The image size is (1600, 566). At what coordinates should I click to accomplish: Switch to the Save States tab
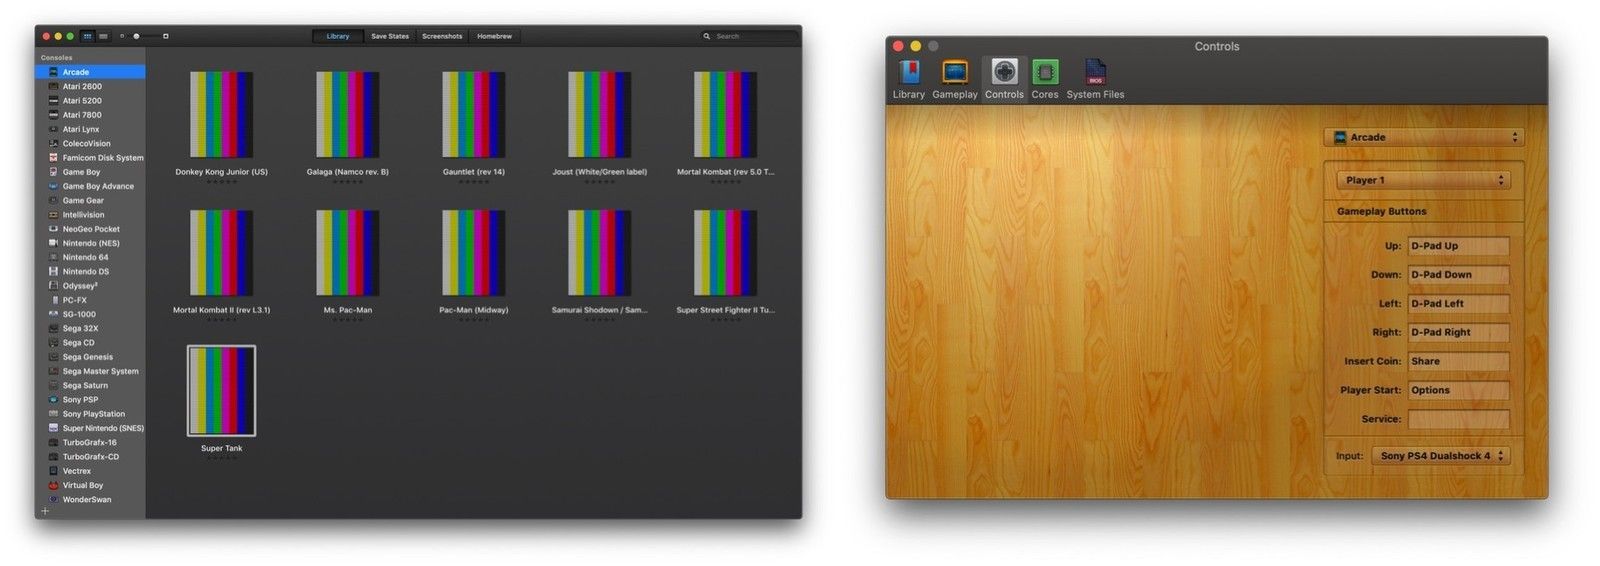click(390, 36)
